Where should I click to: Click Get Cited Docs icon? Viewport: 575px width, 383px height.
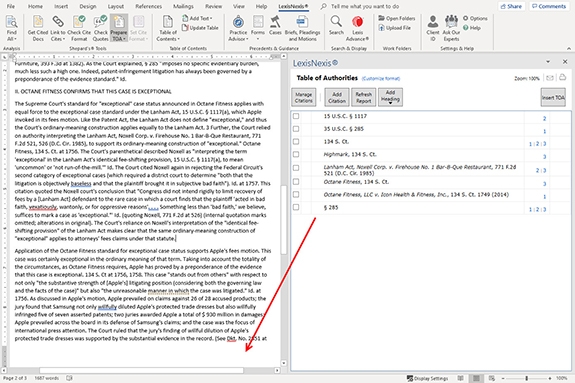coord(38,28)
